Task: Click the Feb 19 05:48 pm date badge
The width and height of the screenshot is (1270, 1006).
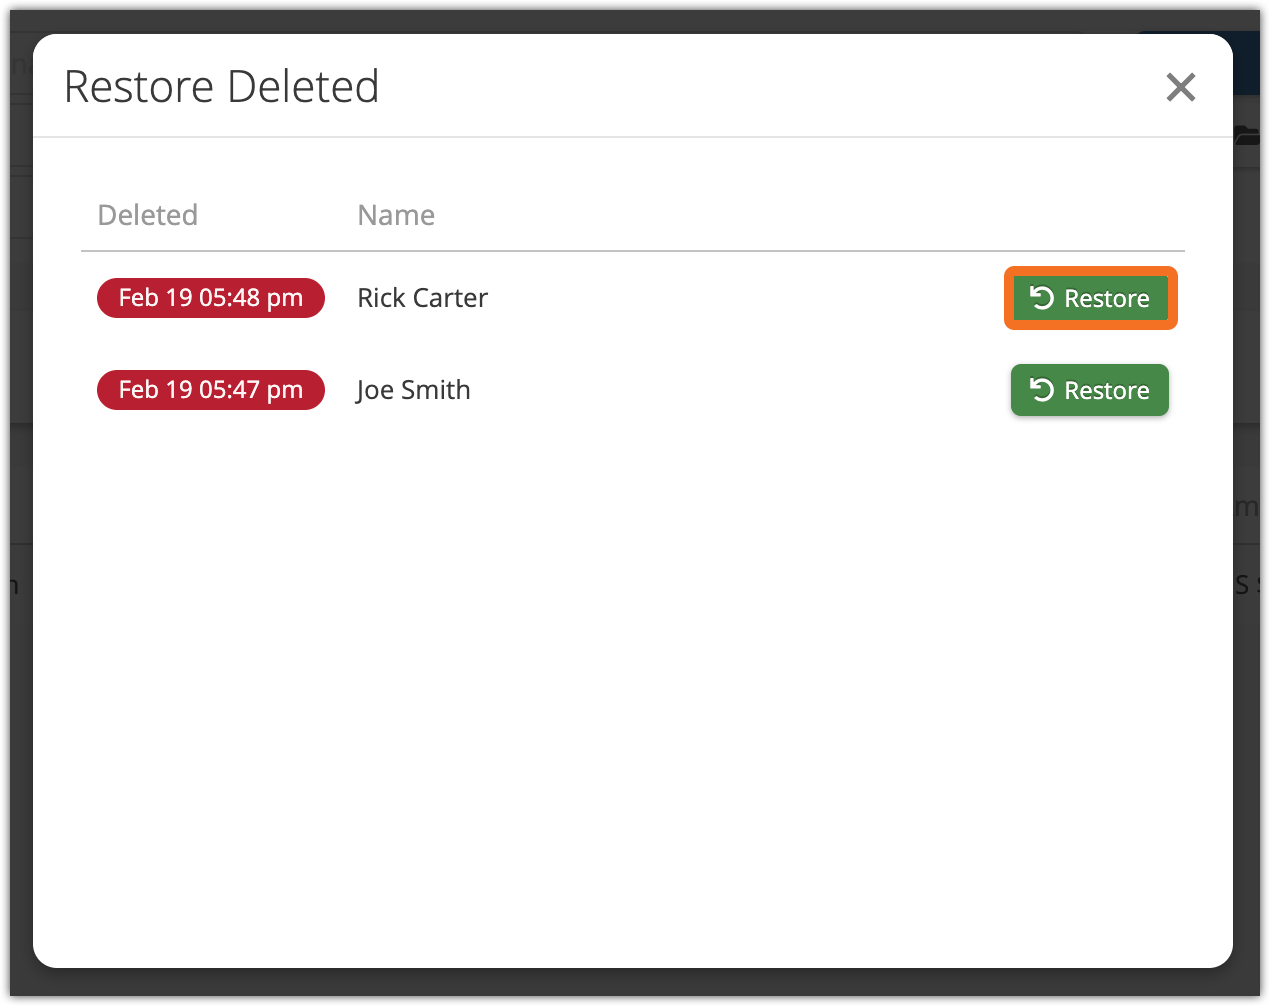Action: tap(210, 298)
